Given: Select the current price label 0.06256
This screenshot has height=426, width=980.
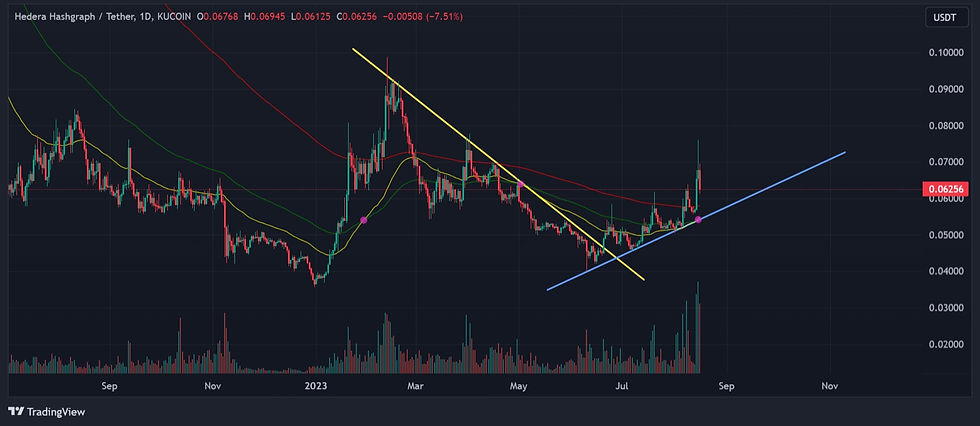Looking at the screenshot, I should 946,189.
